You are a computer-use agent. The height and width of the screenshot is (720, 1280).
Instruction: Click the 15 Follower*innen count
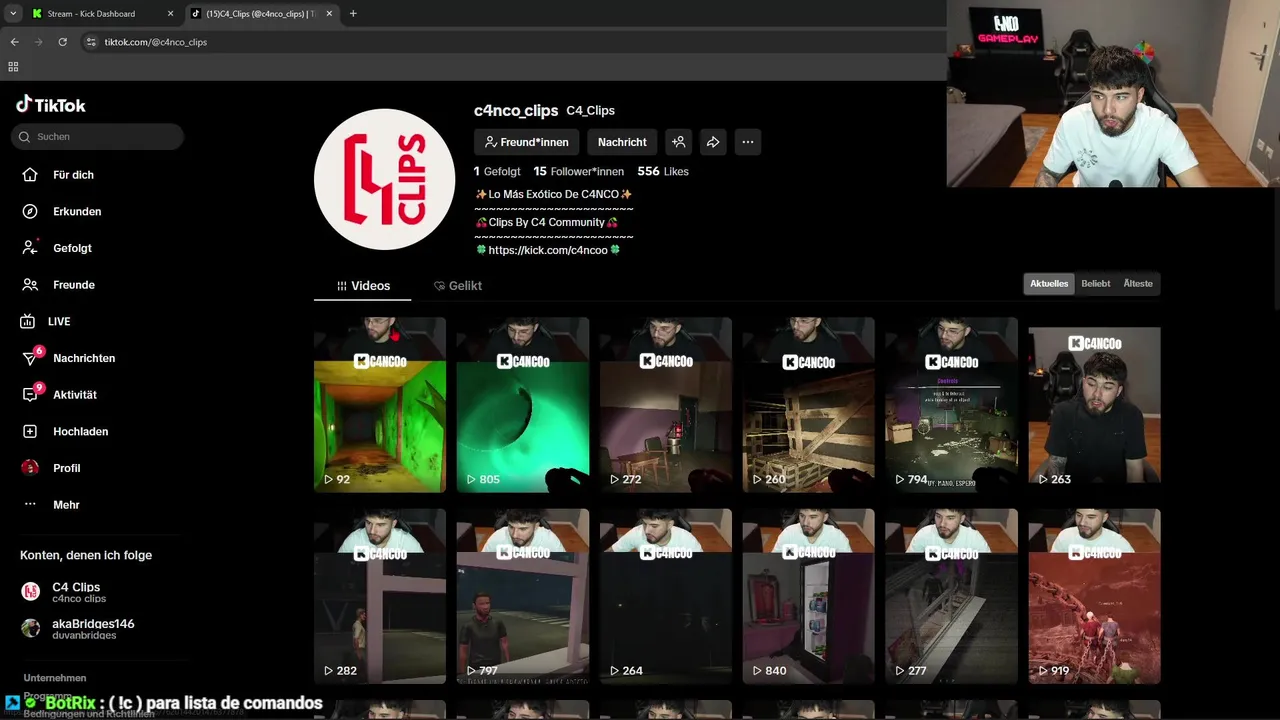(x=578, y=172)
